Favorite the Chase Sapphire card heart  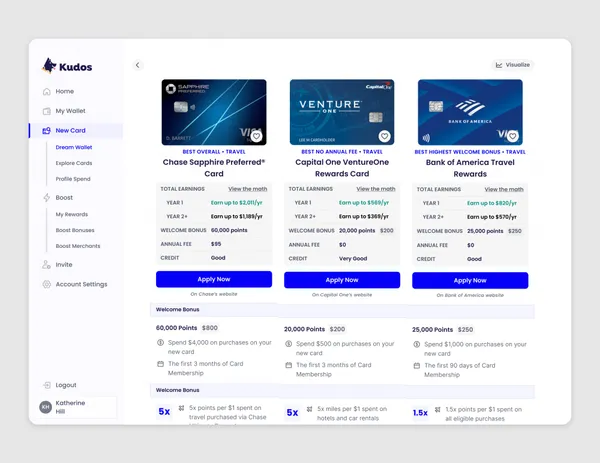(x=256, y=136)
